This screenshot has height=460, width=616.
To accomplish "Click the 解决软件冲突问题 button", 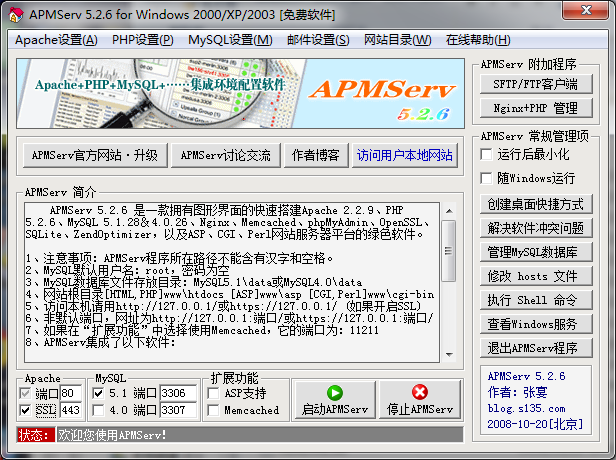I will coord(536,228).
